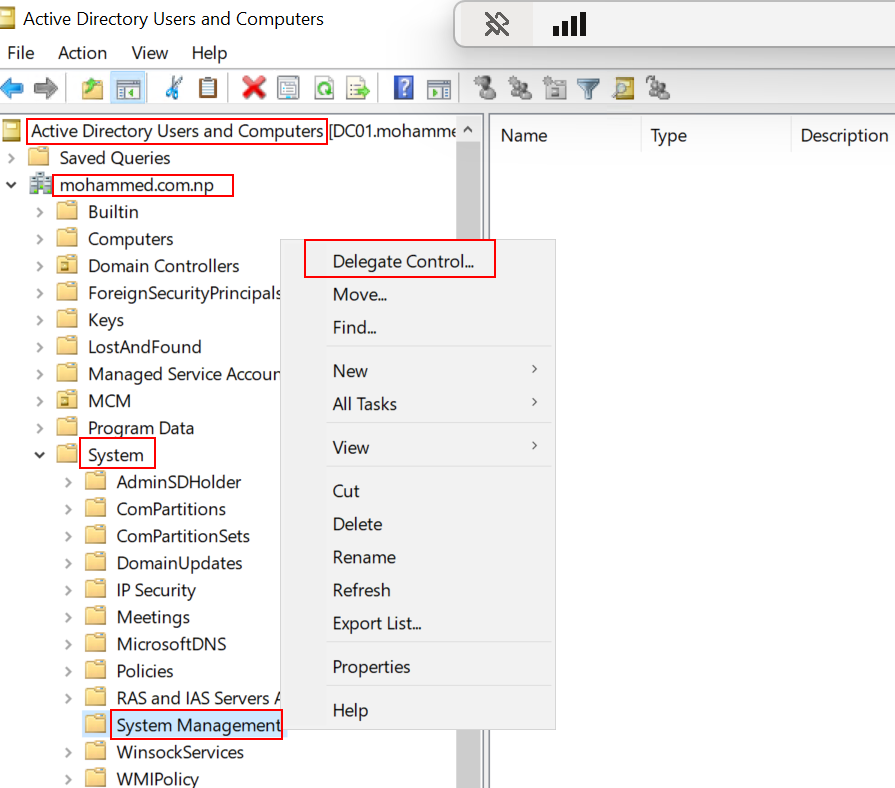Click the blue Help question mark icon
Image resolution: width=895 pixels, height=788 pixels.
(404, 88)
